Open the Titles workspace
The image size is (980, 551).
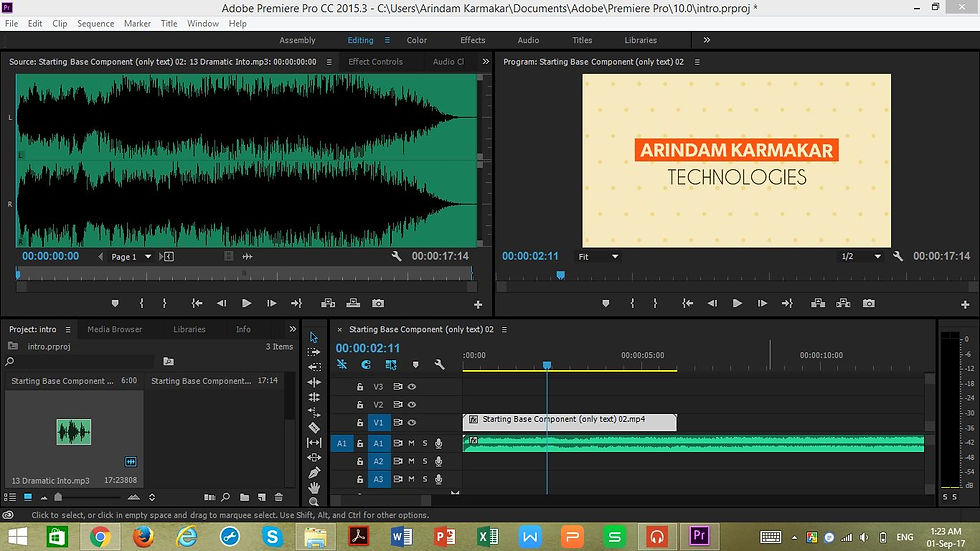click(x=582, y=40)
